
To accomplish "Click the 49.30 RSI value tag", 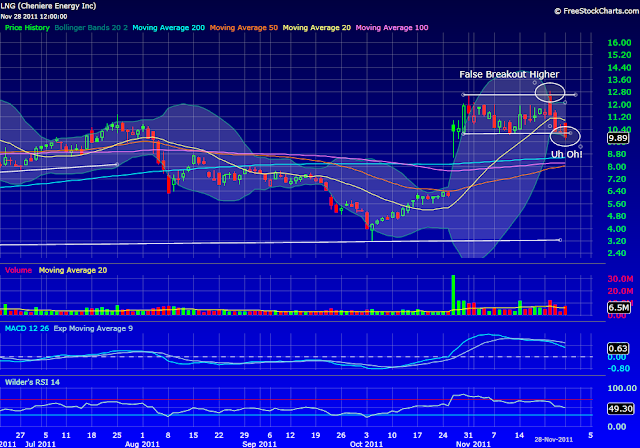I will tap(620, 408).
